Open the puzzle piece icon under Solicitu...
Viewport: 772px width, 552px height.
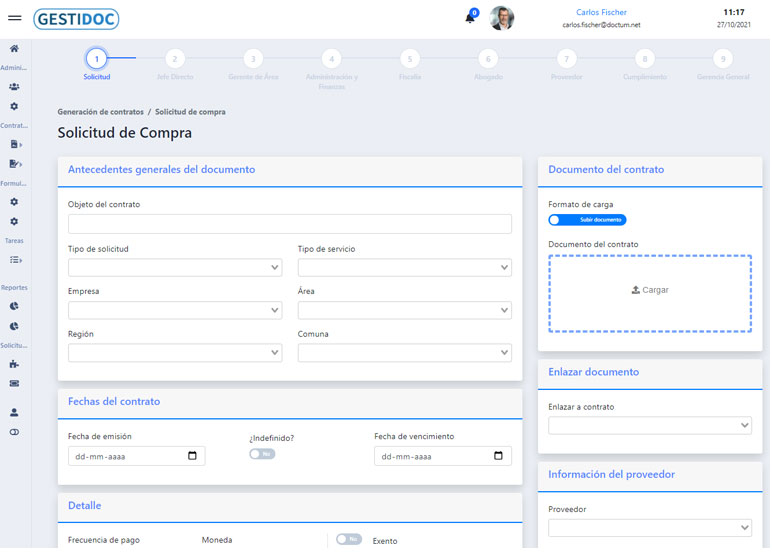point(14,364)
